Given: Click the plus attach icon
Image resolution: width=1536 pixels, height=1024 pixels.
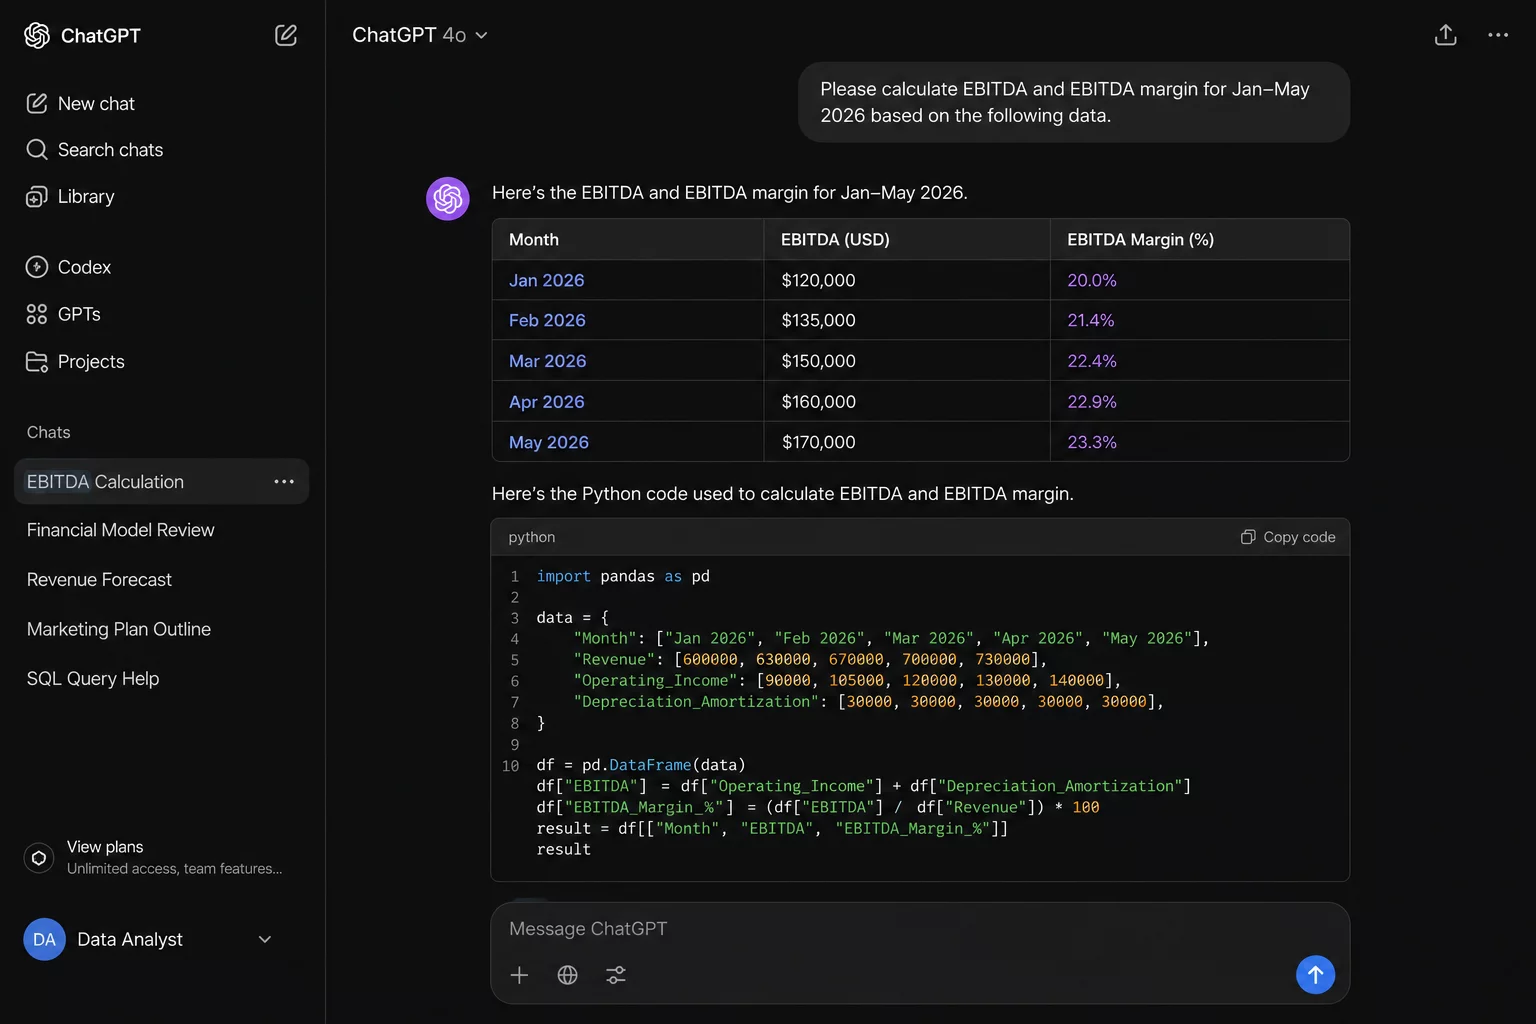Looking at the screenshot, I should tap(519, 975).
